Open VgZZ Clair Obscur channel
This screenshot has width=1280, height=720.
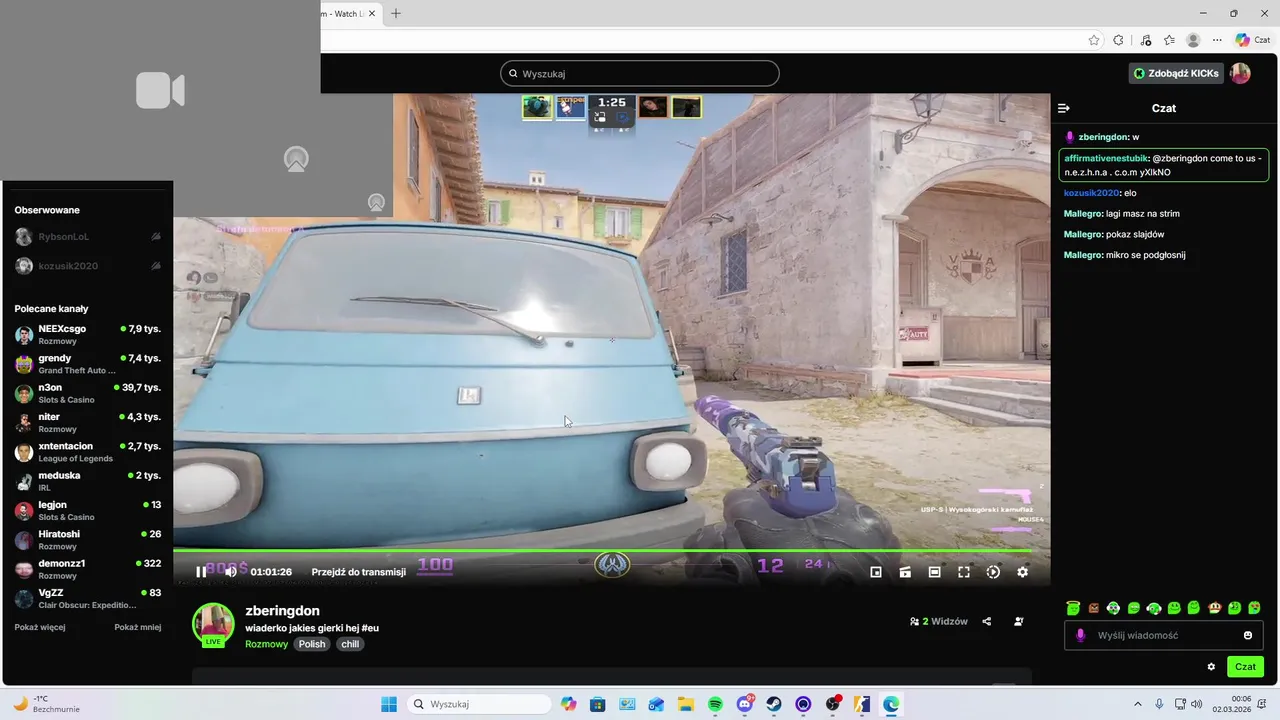pyautogui.click(x=88, y=598)
